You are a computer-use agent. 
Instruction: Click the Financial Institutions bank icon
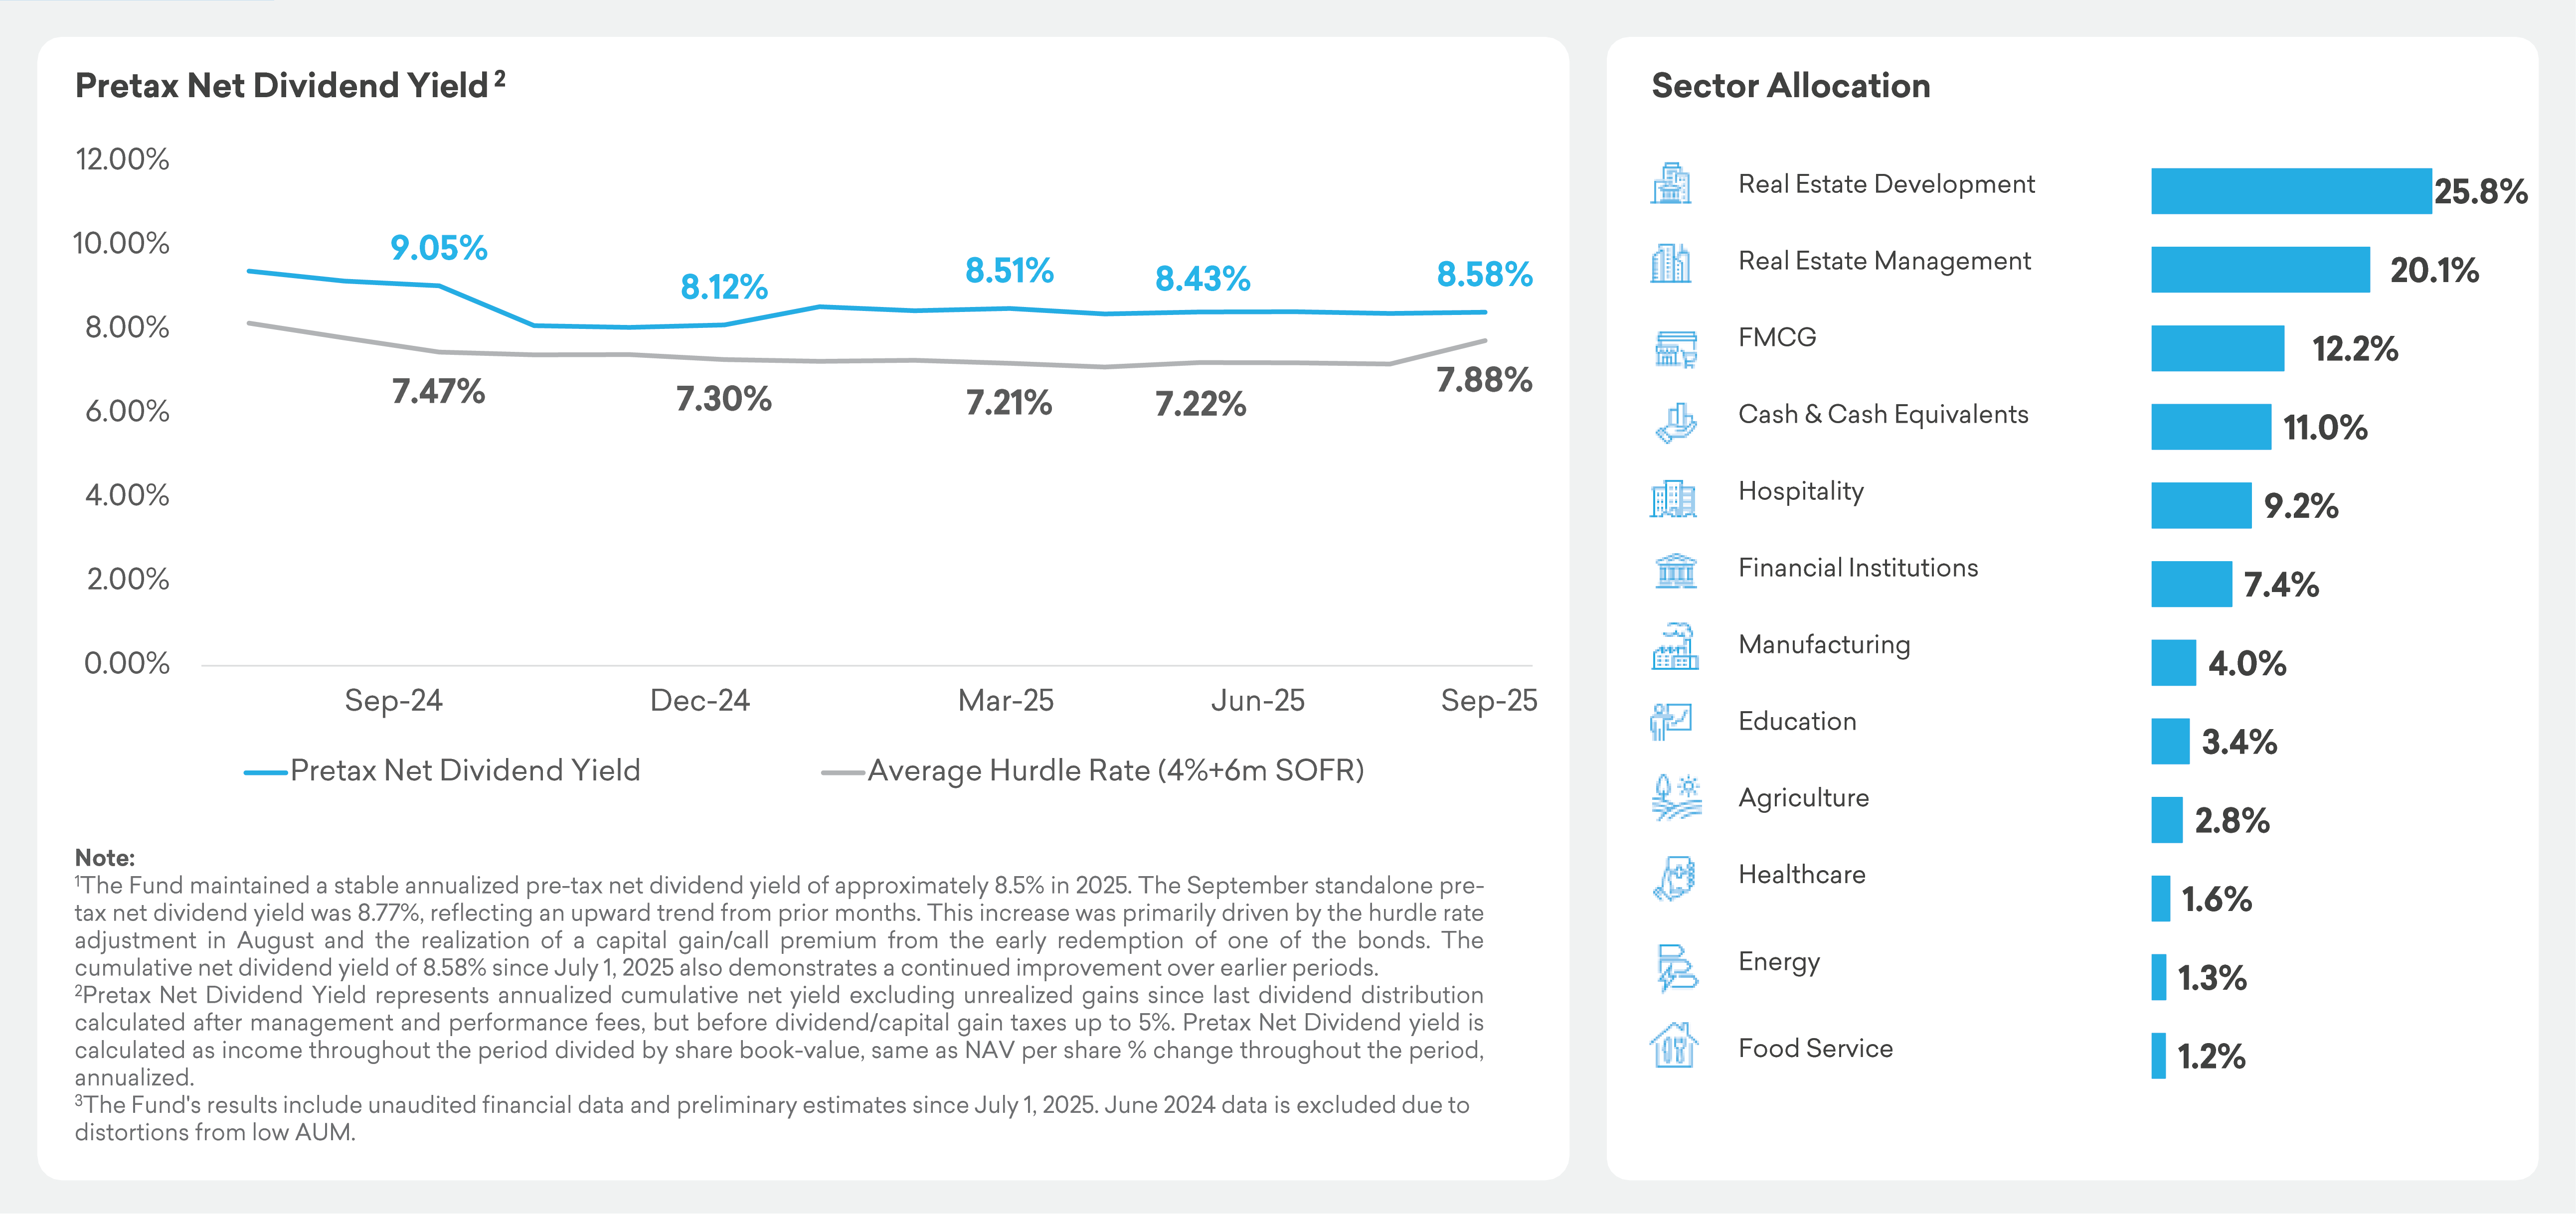coord(1676,571)
